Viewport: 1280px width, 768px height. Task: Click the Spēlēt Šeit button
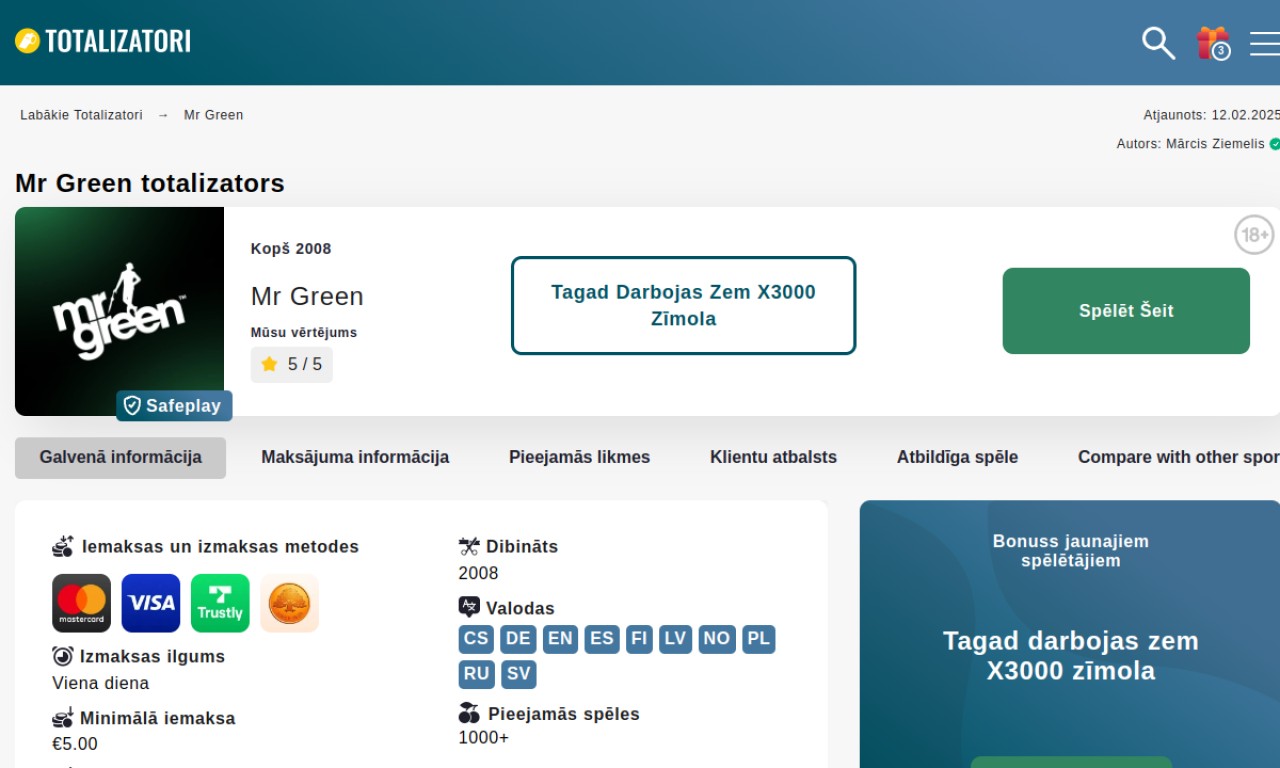pyautogui.click(x=1126, y=311)
